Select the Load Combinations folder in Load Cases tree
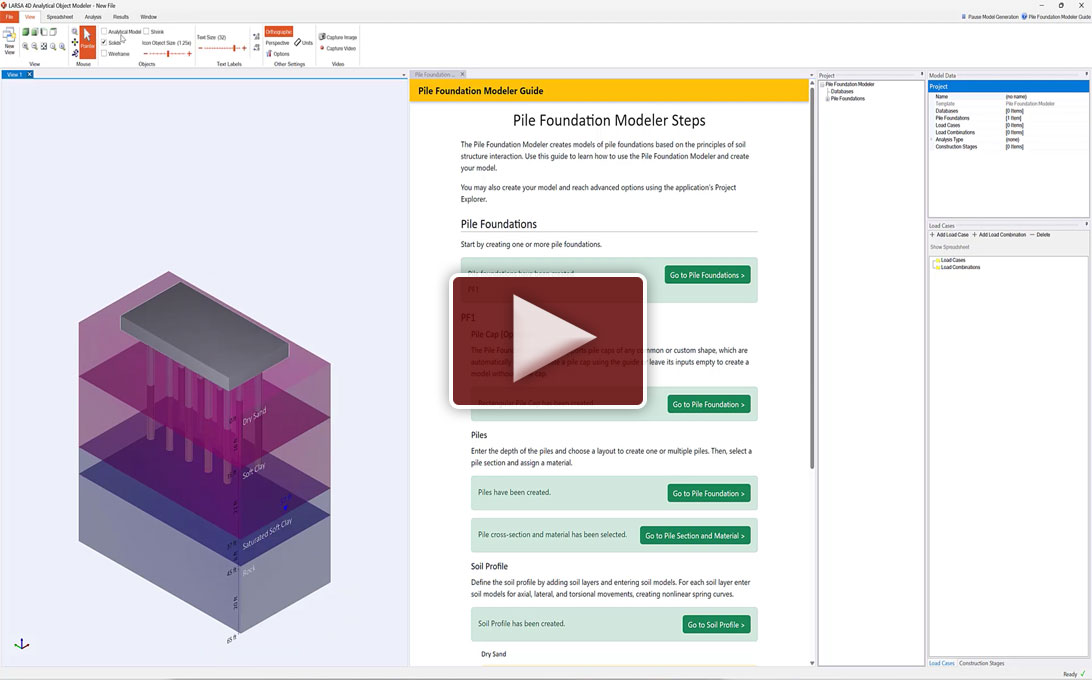 click(960, 268)
